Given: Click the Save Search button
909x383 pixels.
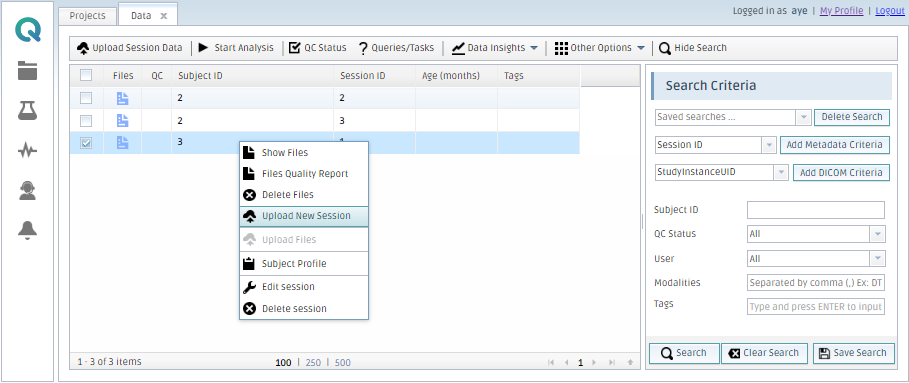Looking at the screenshot, I should coord(853,353).
